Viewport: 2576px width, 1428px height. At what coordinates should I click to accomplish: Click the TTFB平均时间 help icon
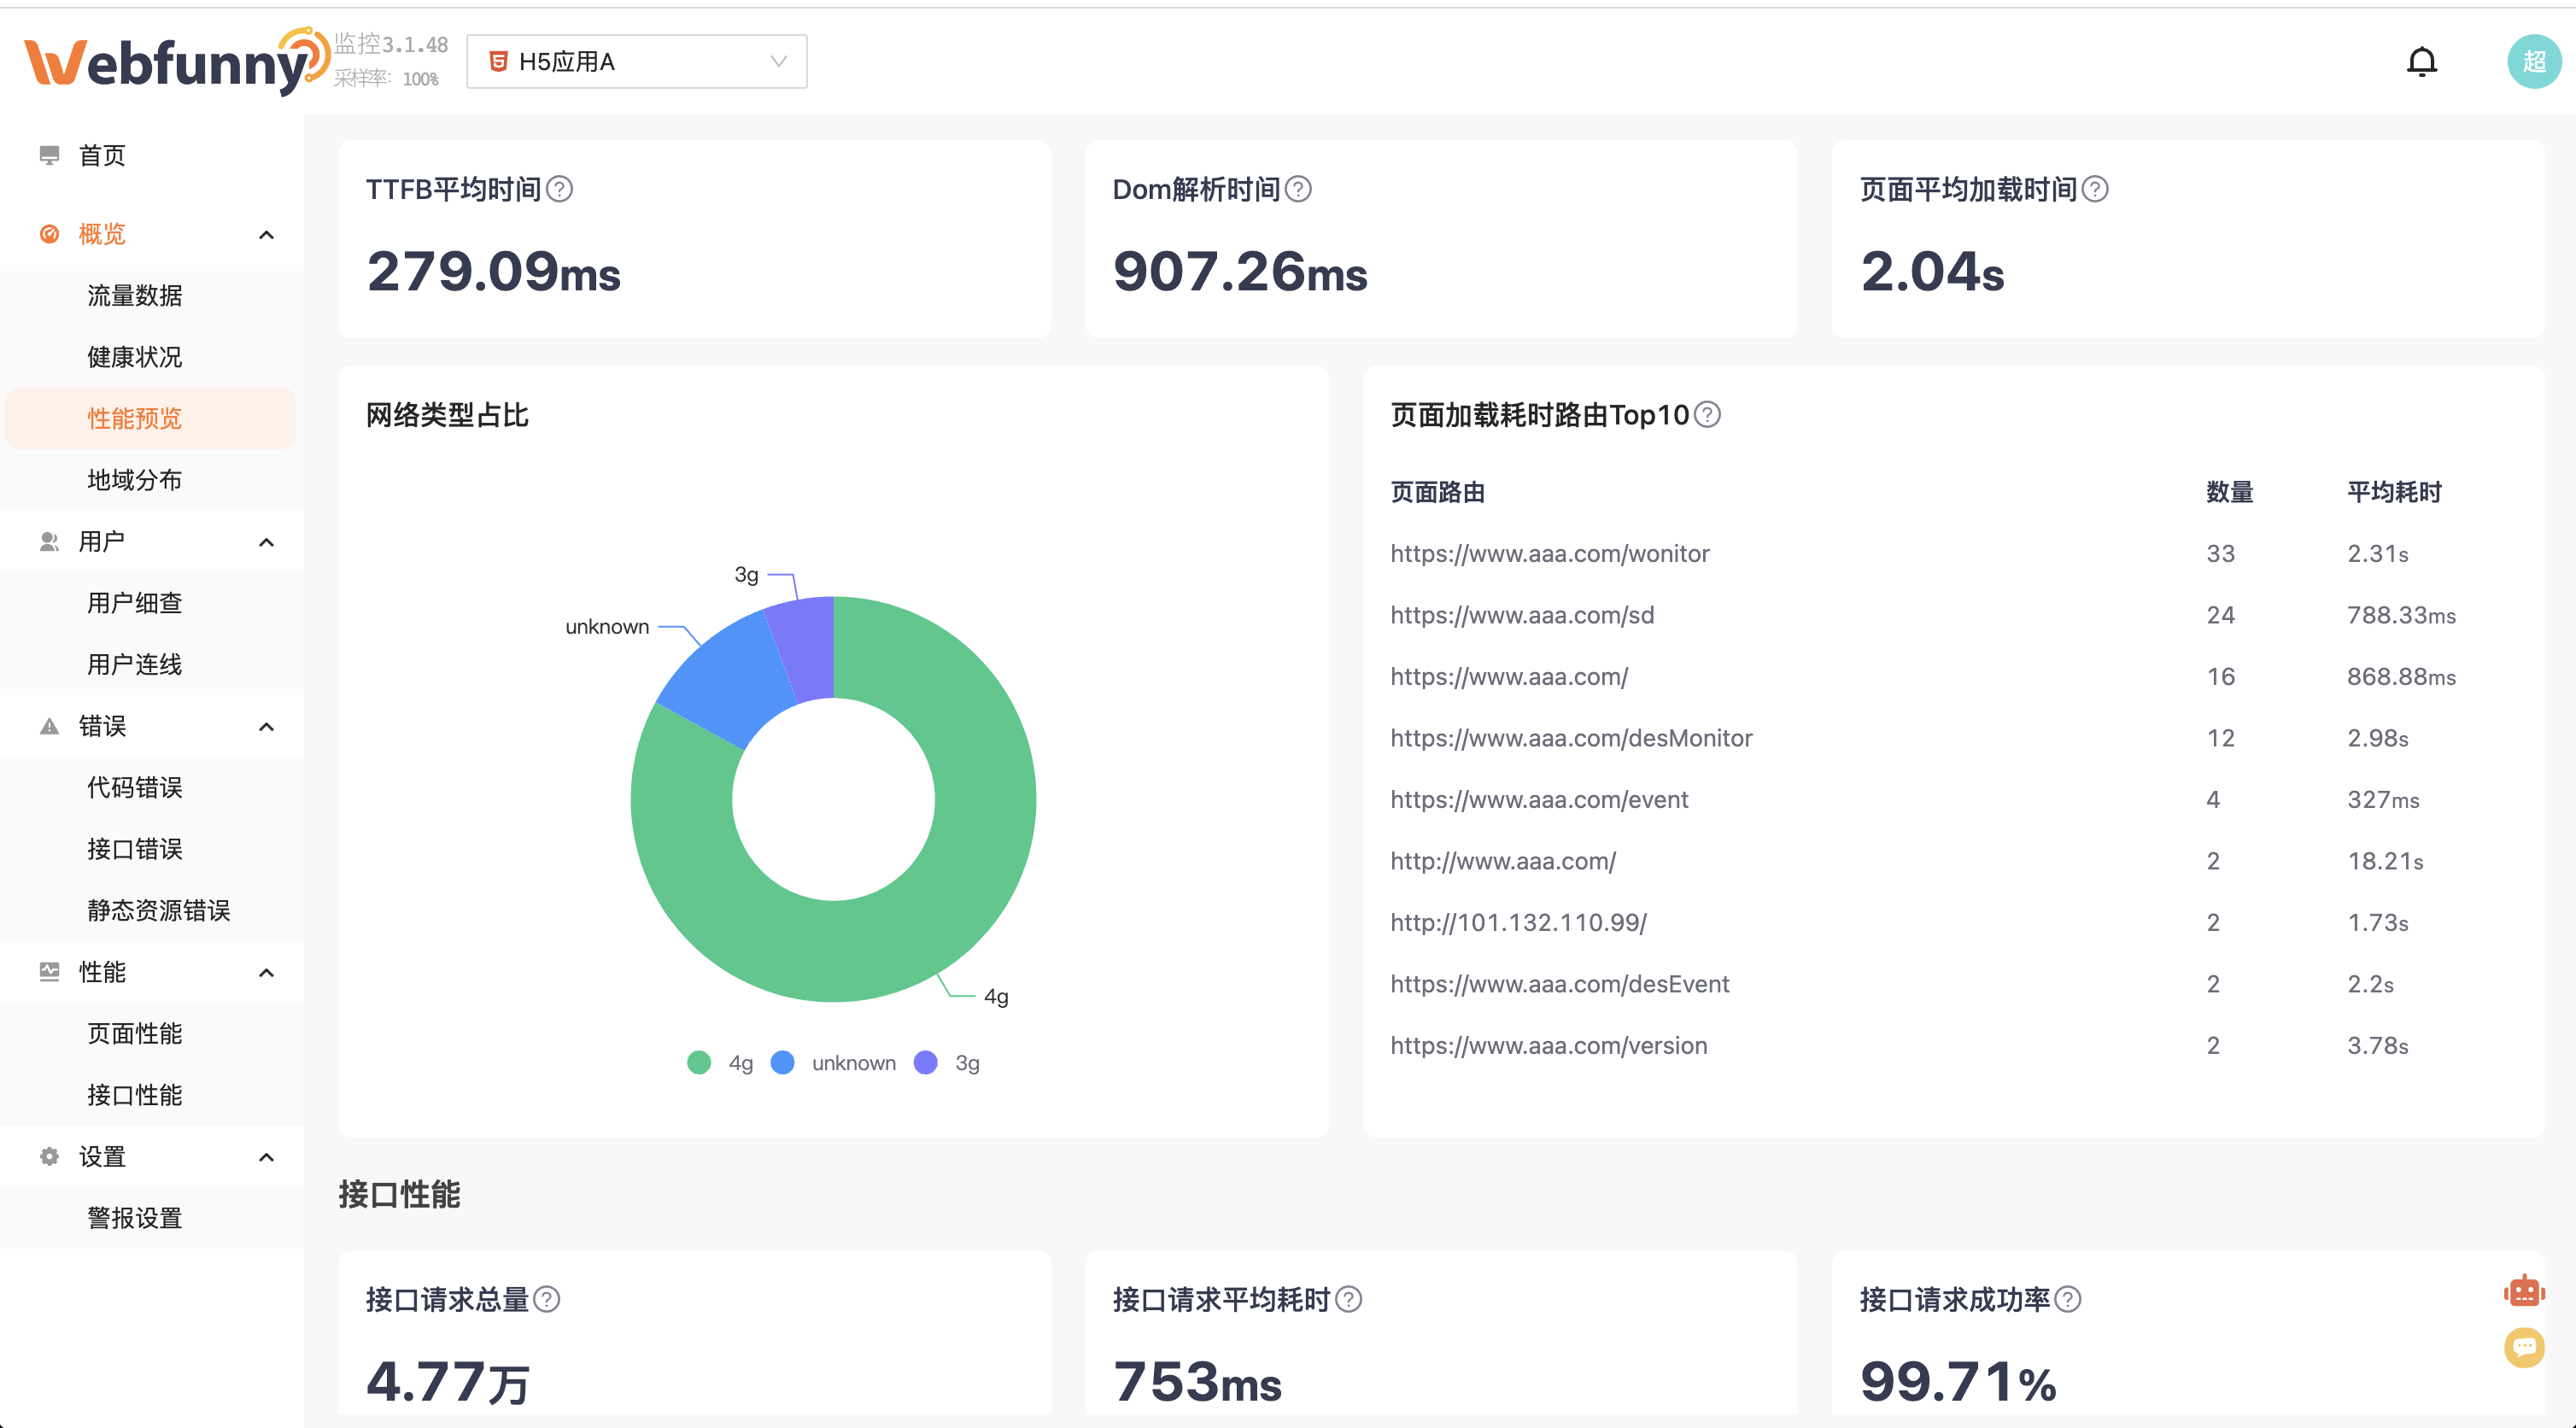(x=560, y=189)
